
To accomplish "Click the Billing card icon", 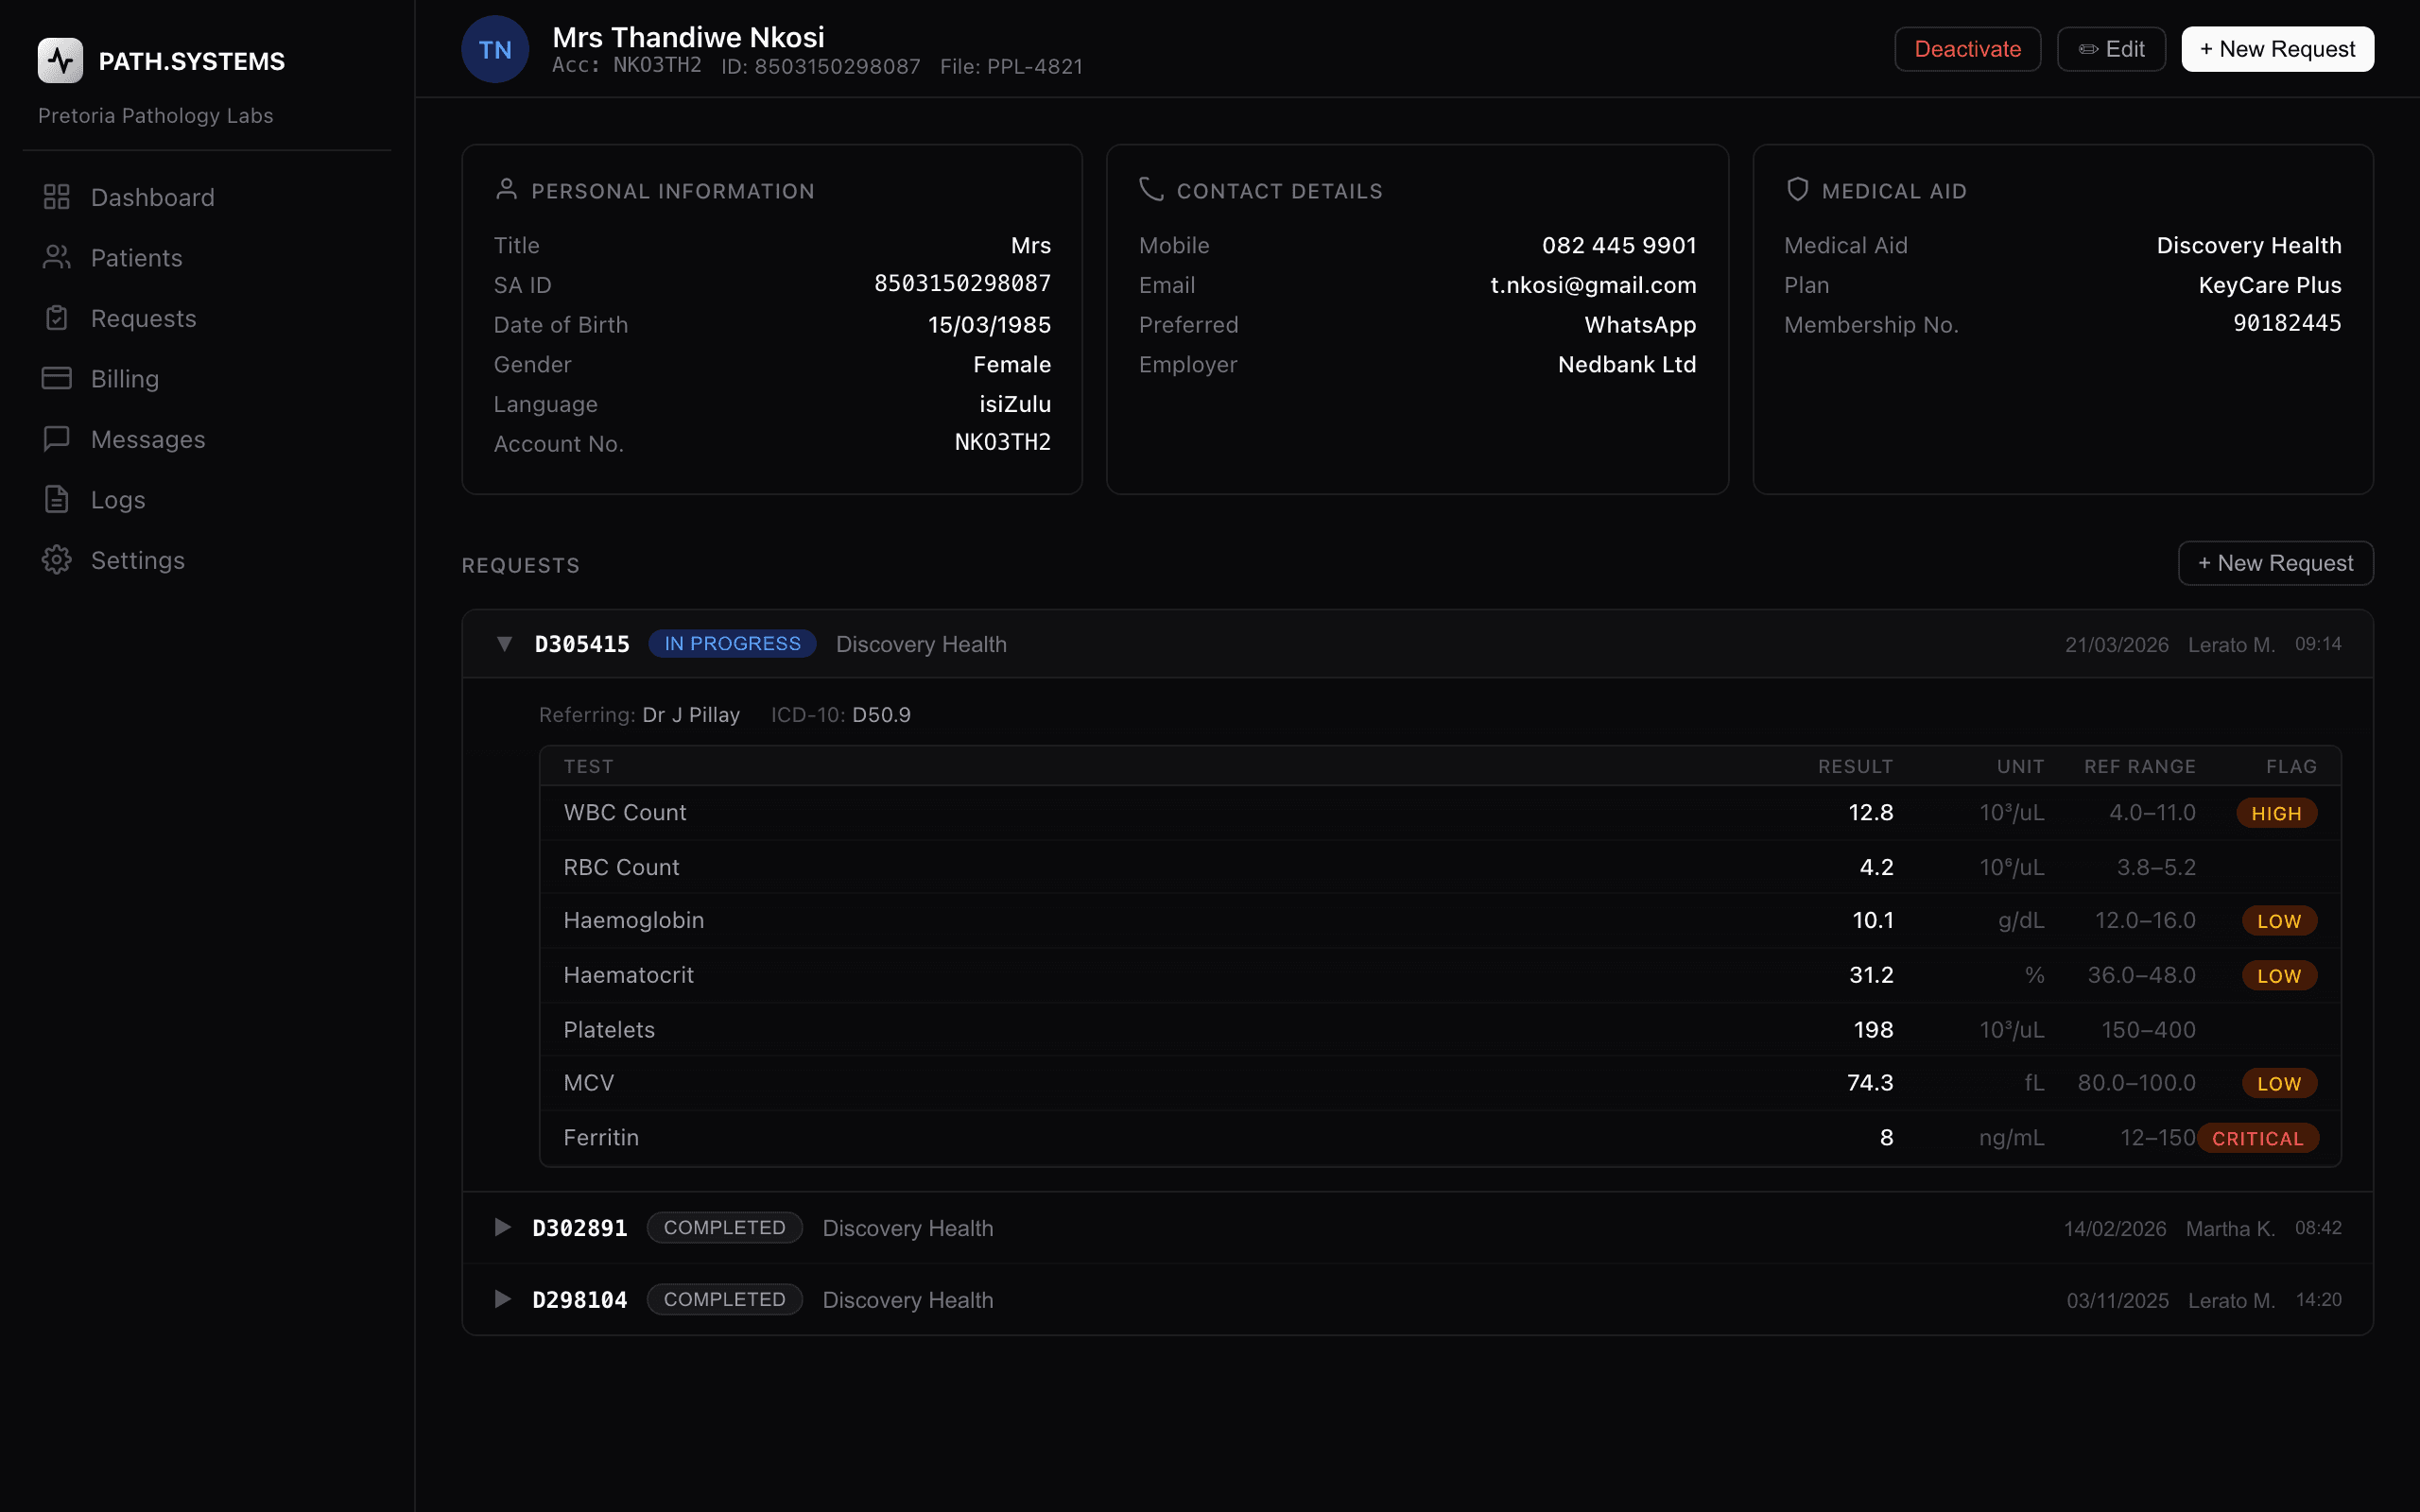I will 56,379.
